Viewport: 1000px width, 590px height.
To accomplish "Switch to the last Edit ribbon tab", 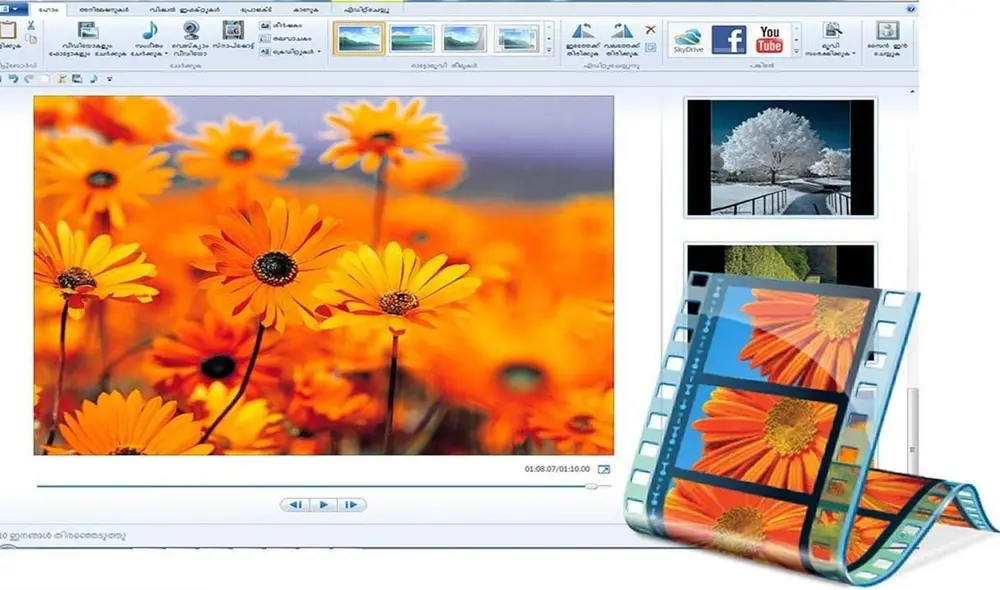I will click(x=365, y=7).
